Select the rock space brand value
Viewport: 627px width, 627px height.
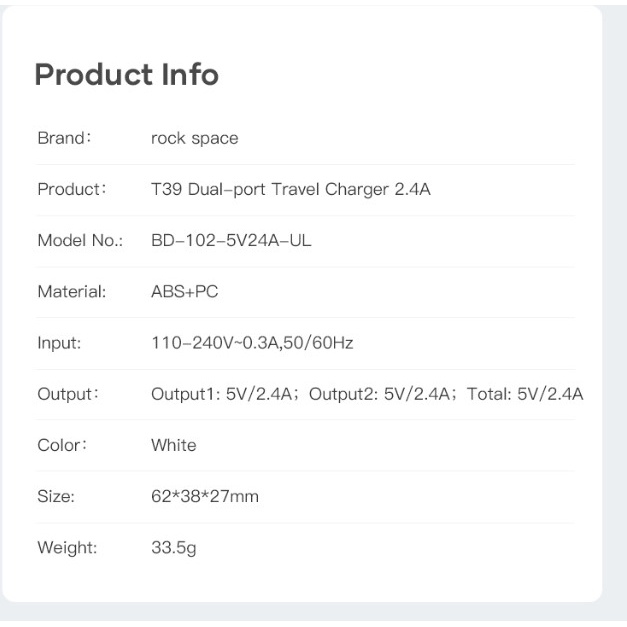point(194,138)
